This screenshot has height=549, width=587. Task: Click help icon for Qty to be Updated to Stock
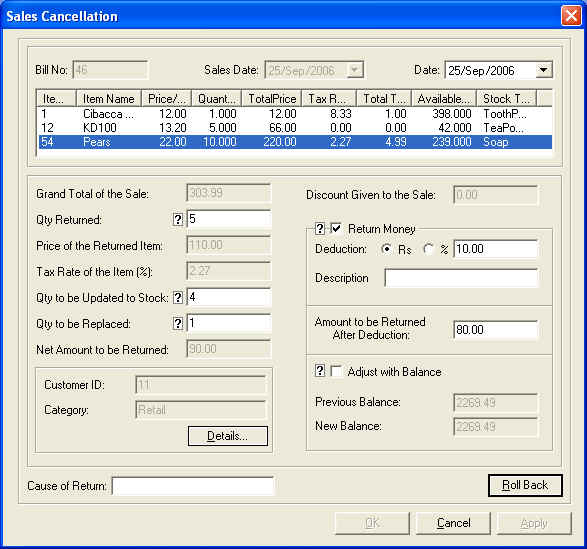coord(178,298)
